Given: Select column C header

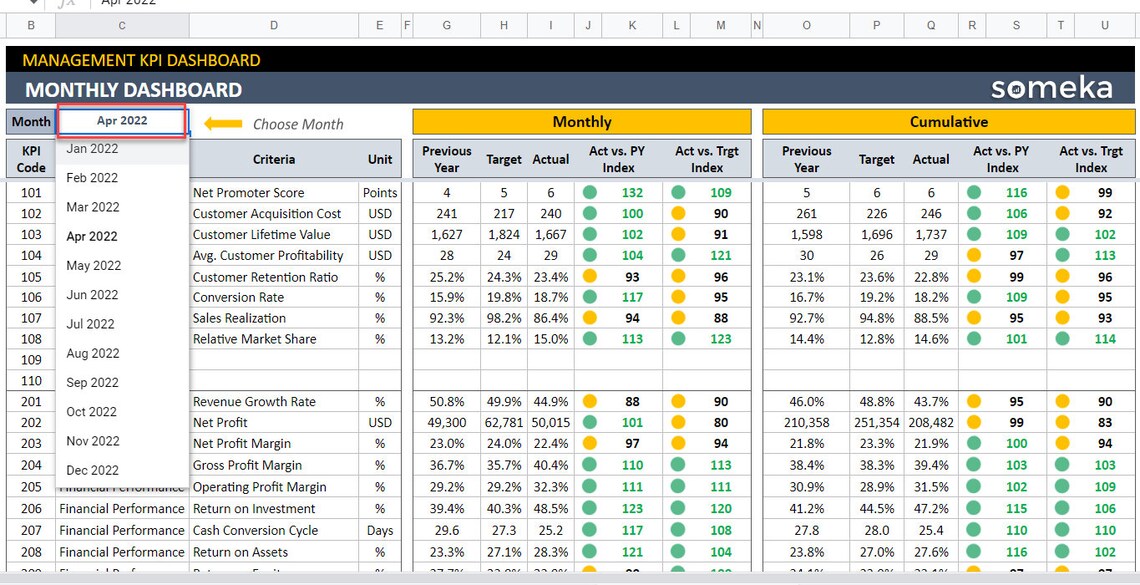Looking at the screenshot, I should point(122,25).
